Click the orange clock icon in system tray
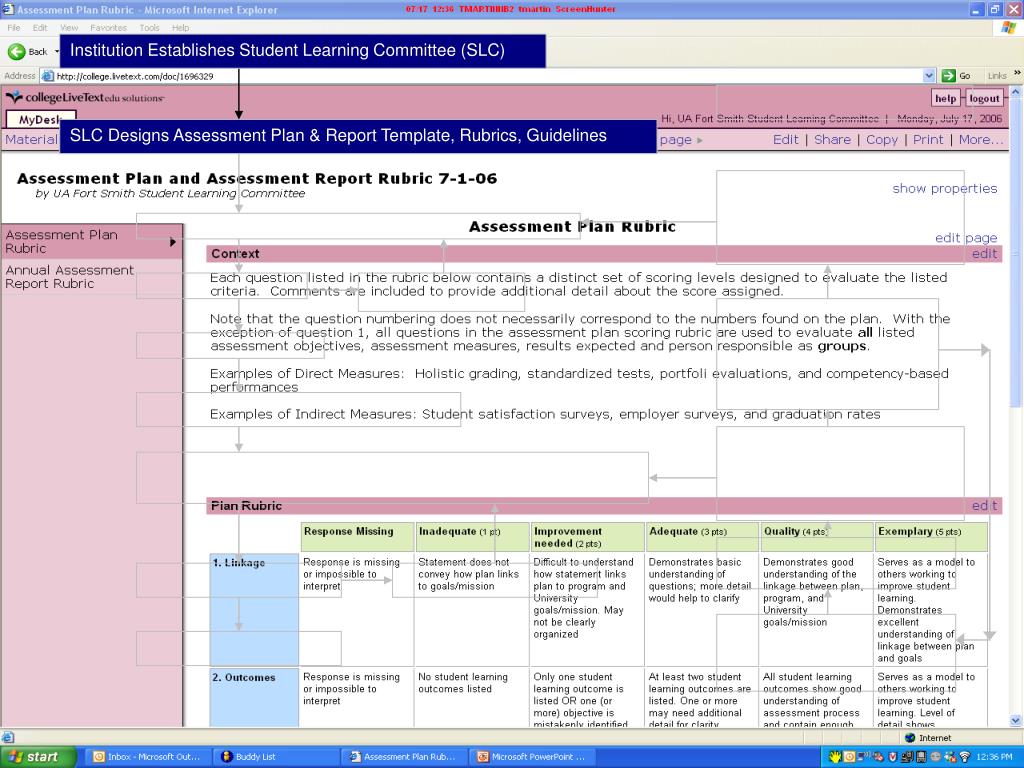Viewport: 1024px width, 768px height. [x=849, y=758]
